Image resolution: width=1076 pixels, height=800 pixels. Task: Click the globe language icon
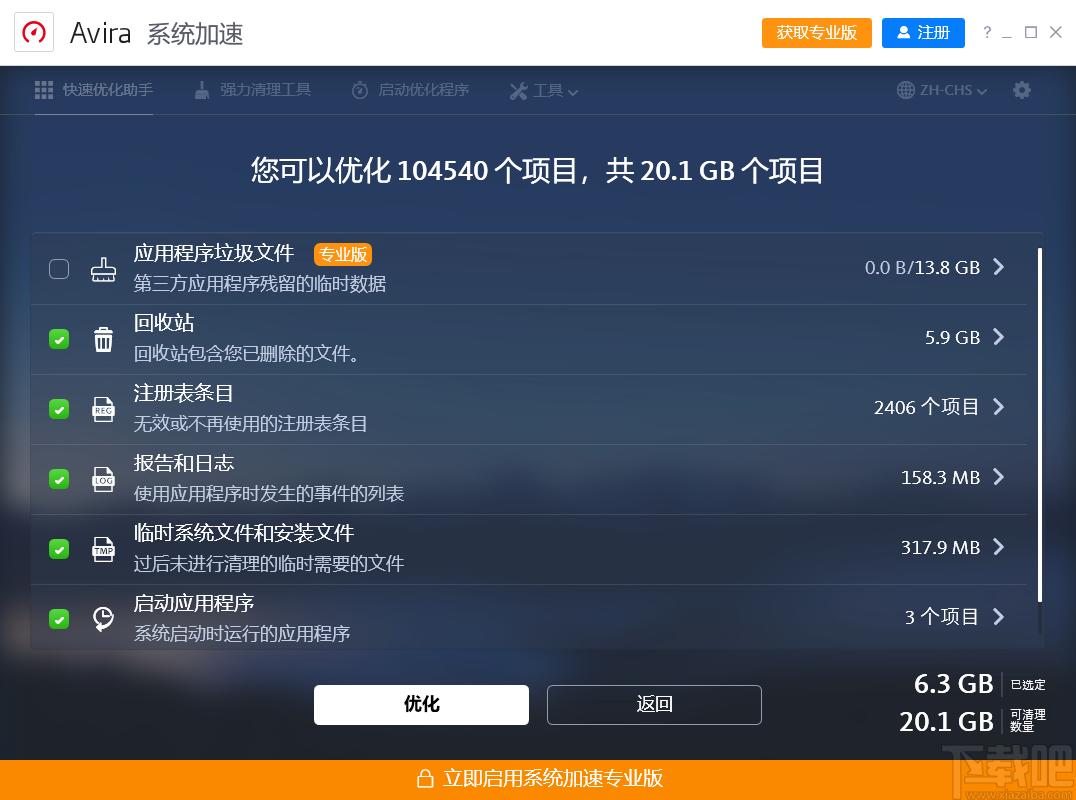click(905, 90)
